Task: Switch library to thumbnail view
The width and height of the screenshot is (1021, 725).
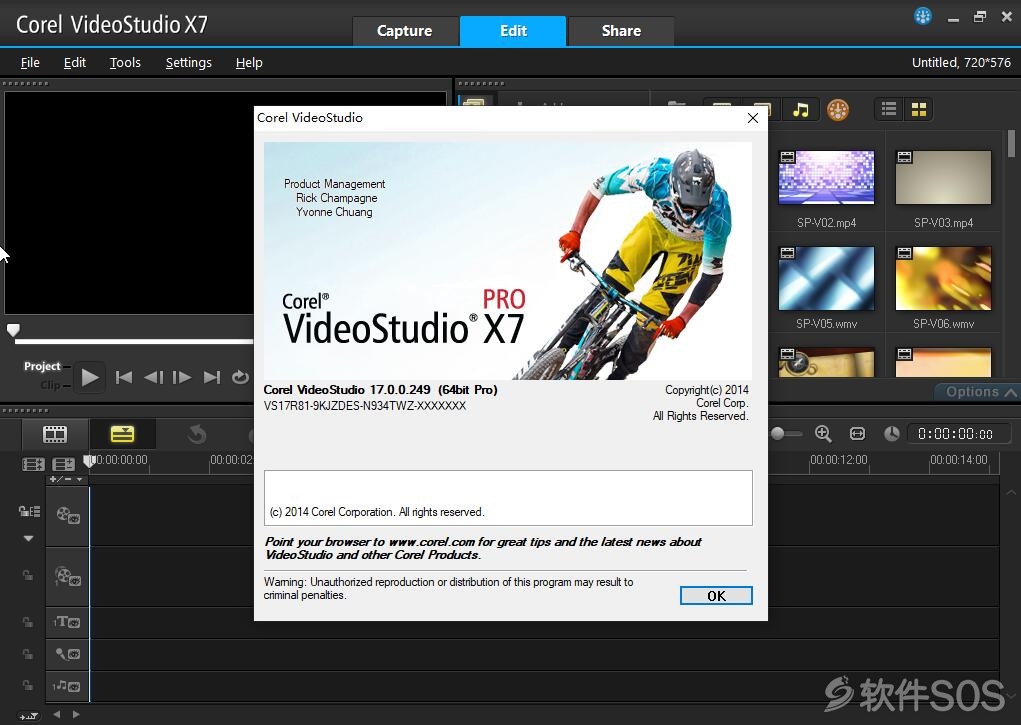Action: [x=919, y=109]
